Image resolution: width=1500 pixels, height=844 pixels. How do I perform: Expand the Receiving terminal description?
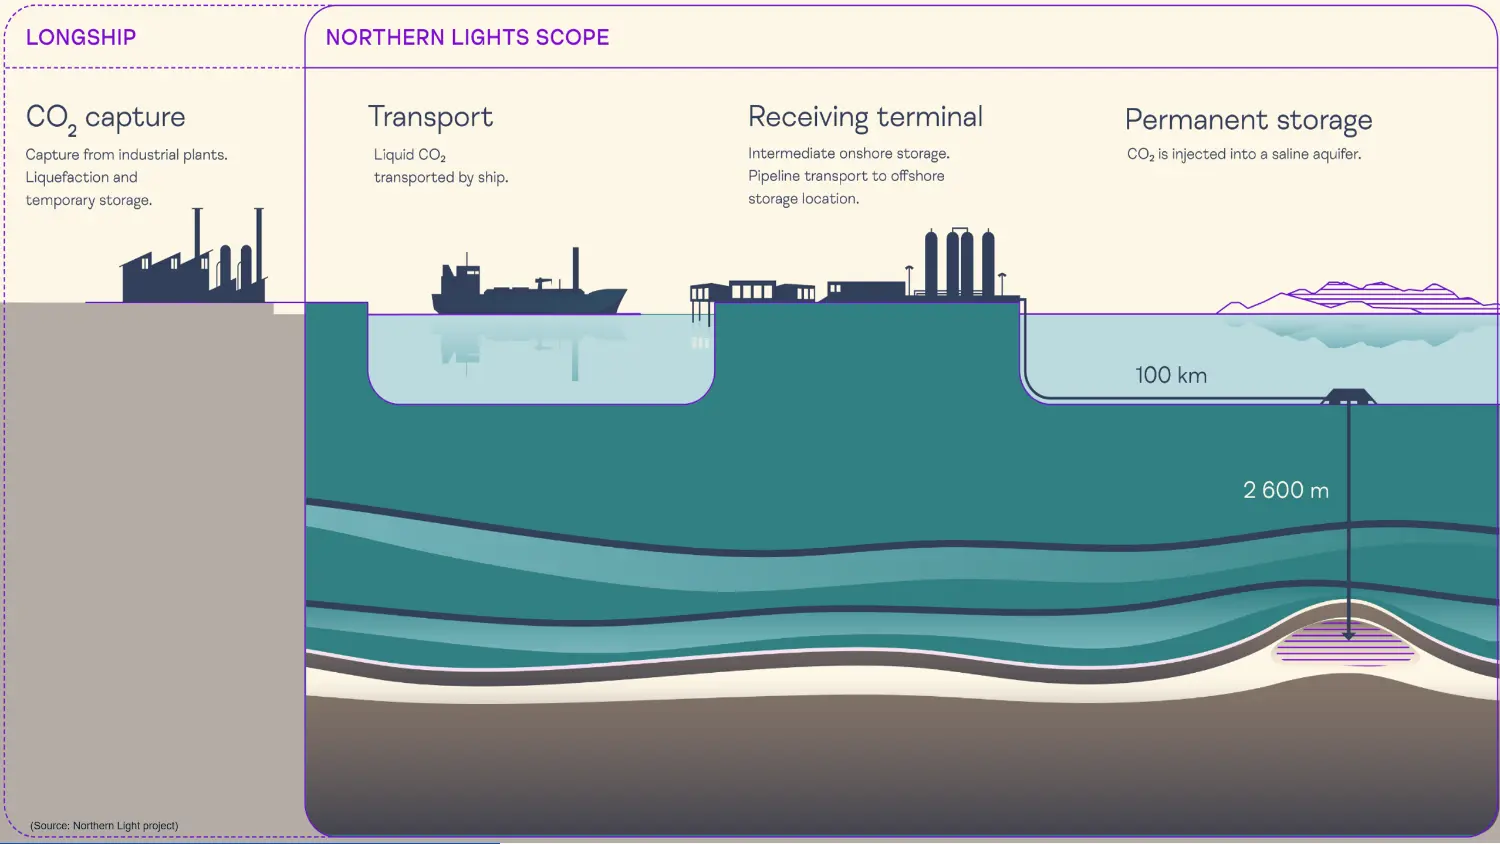[x=846, y=175]
